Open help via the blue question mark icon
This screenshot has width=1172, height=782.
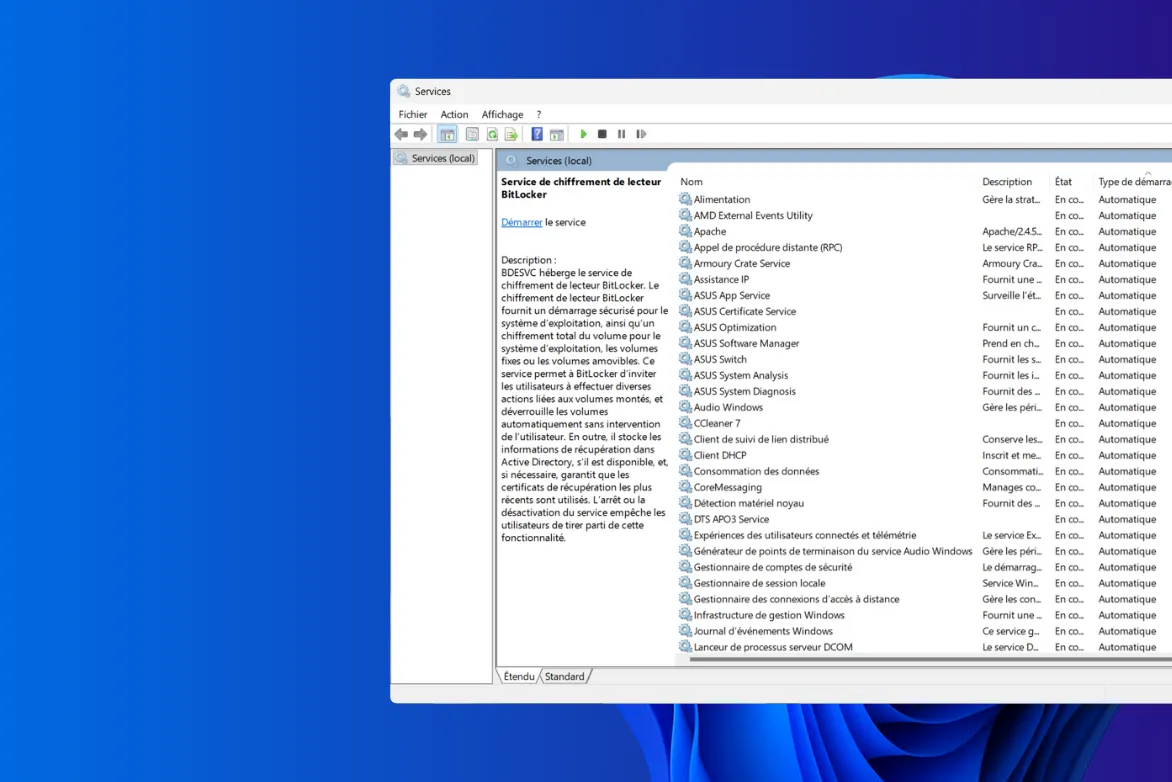click(536, 133)
